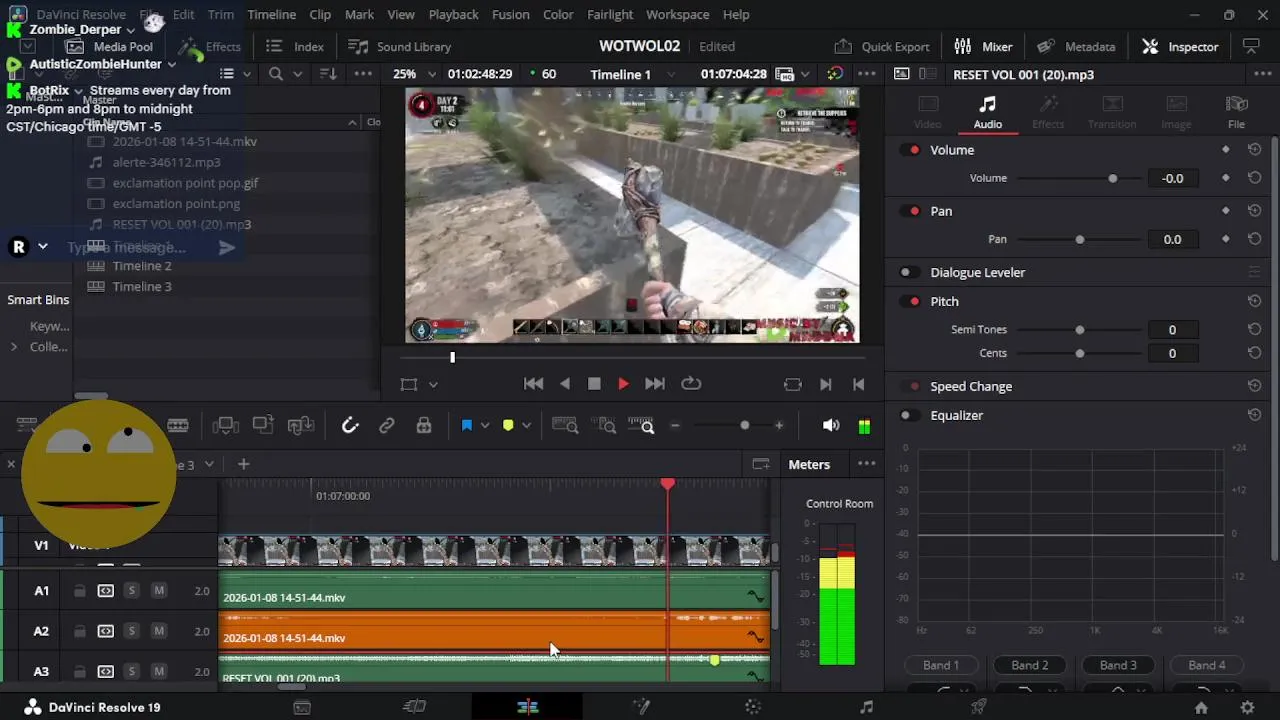Click the insert clip icon in timeline toolbar
Image resolution: width=1280 pixels, height=720 pixels.
coord(226,426)
